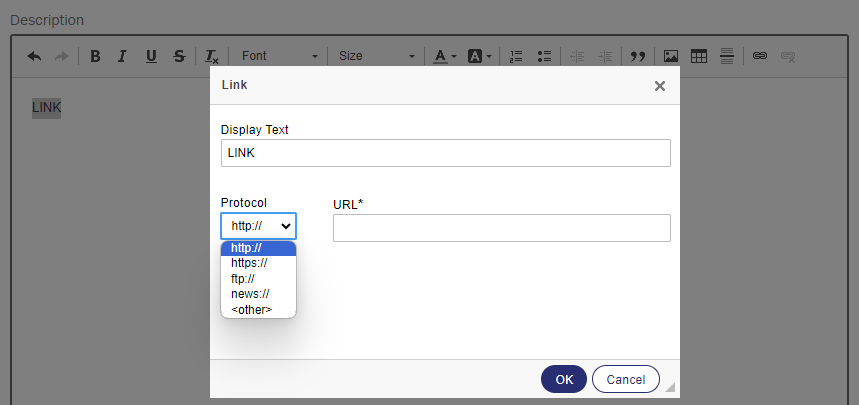Click into the URL input field
859x405 pixels.
(501, 228)
